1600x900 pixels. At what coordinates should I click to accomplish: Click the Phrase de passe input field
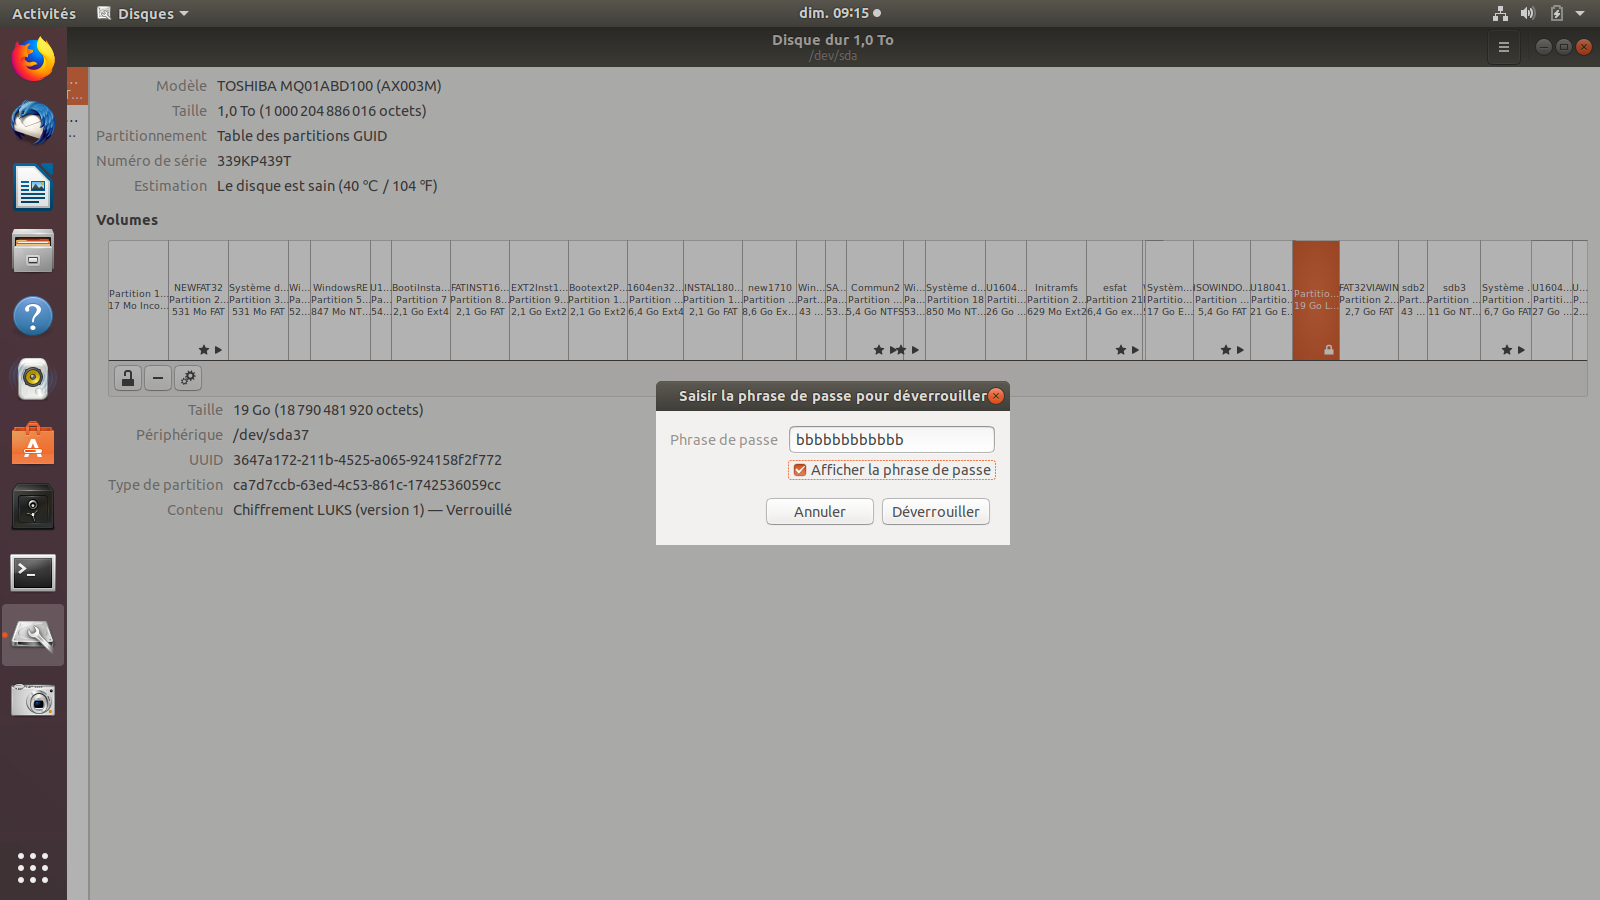pyautogui.click(x=891, y=439)
